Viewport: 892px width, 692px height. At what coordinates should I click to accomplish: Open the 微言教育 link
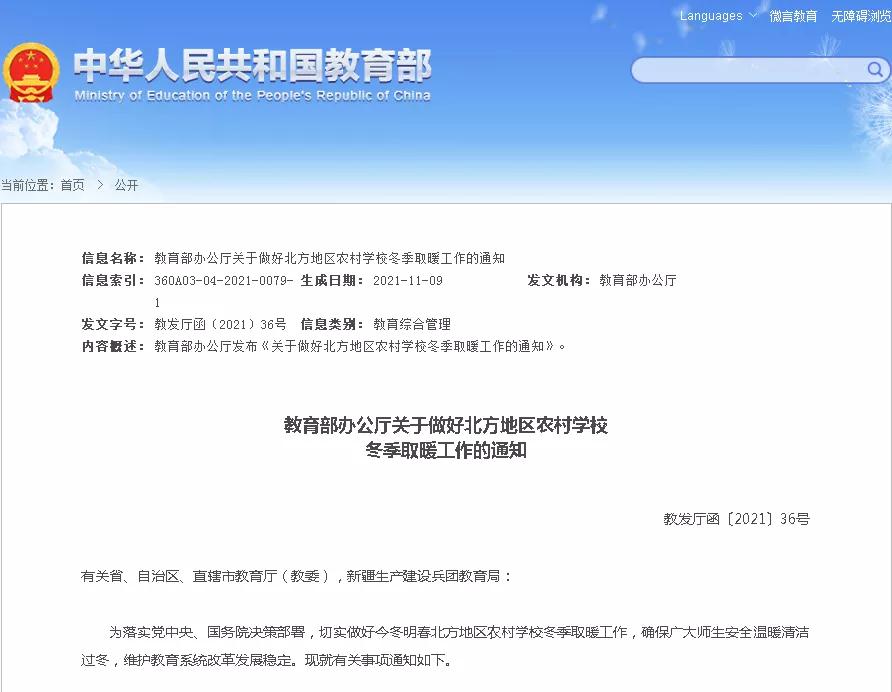coord(793,16)
